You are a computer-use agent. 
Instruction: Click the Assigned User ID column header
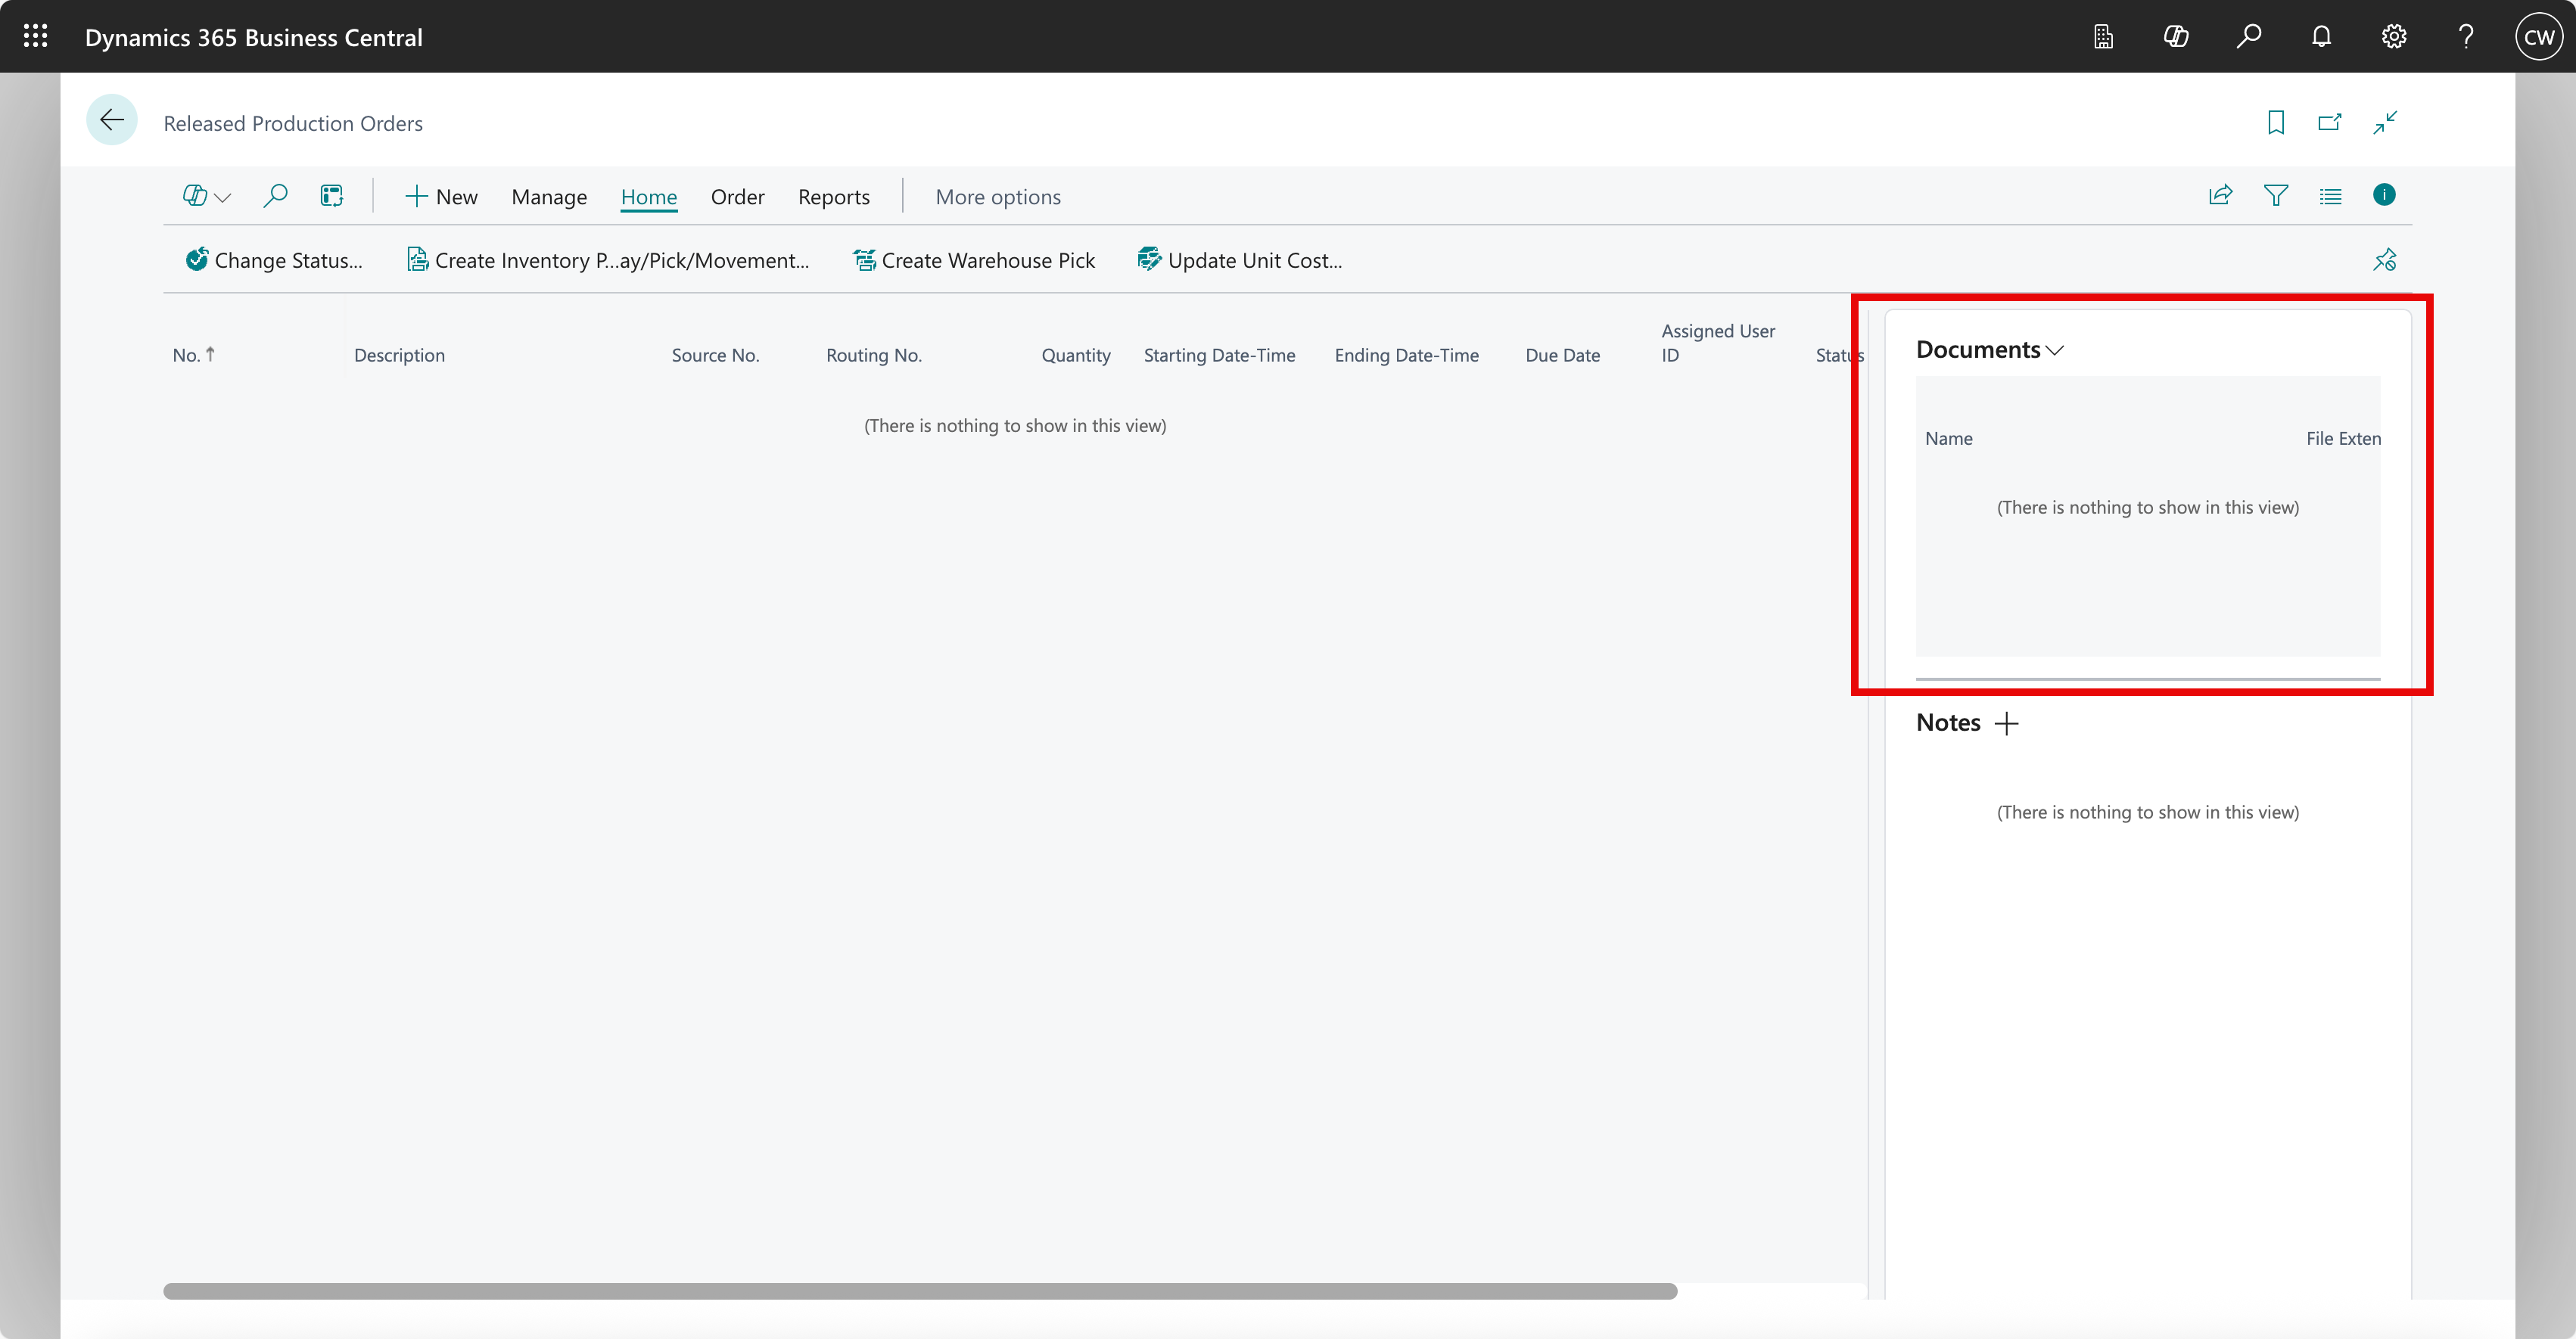tap(1718, 343)
